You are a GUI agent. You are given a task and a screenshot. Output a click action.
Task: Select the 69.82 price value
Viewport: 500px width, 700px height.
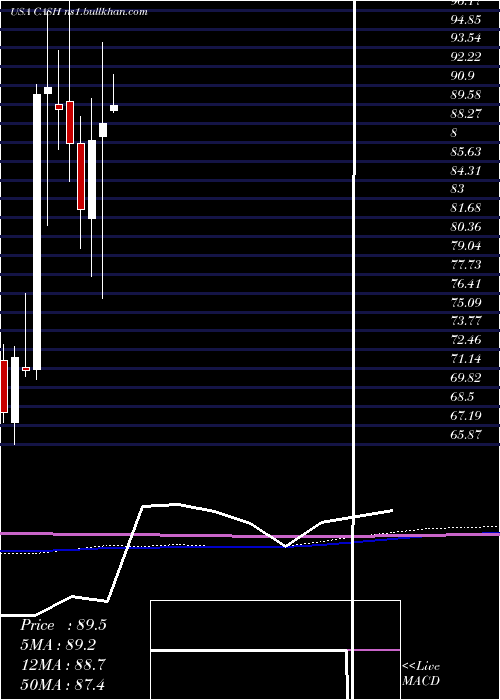point(466,378)
